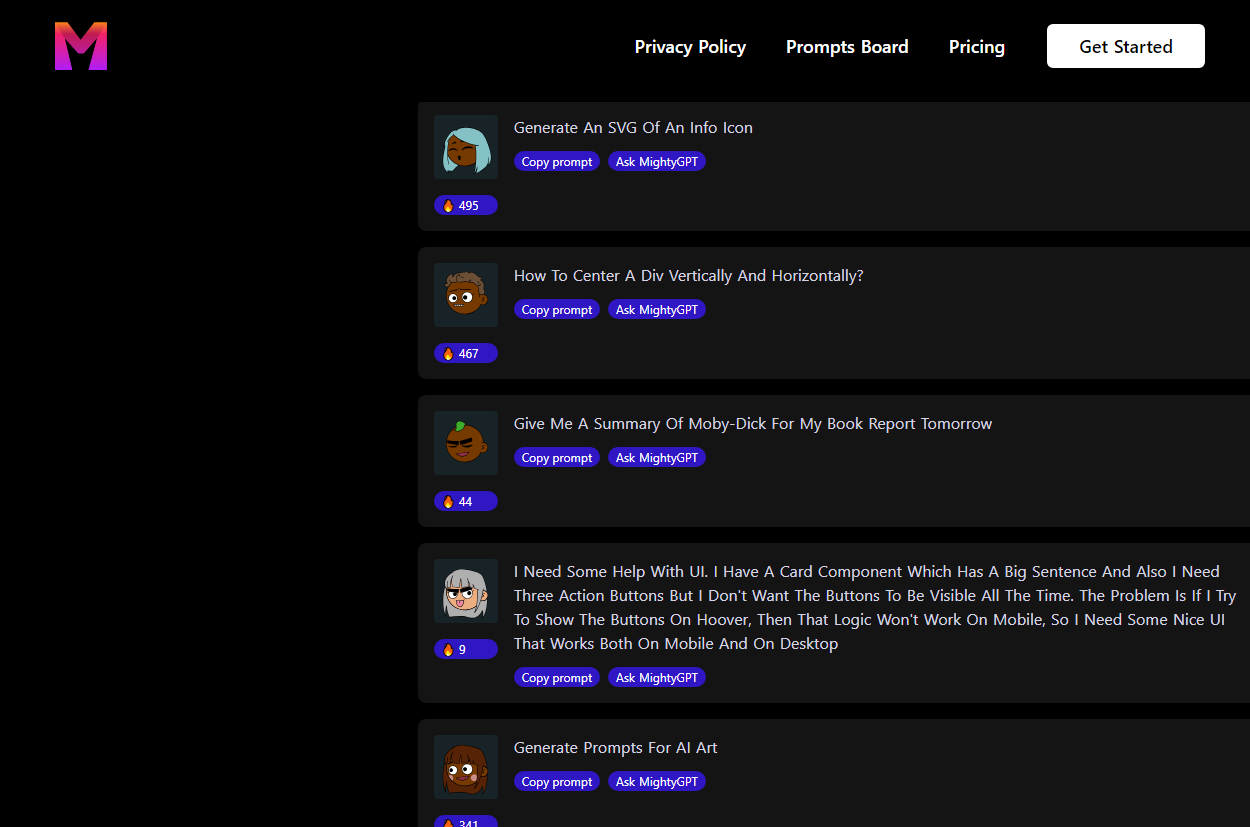Viewport: 1250px width, 827px height.
Task: Open the Privacy Policy page
Action: (690, 47)
